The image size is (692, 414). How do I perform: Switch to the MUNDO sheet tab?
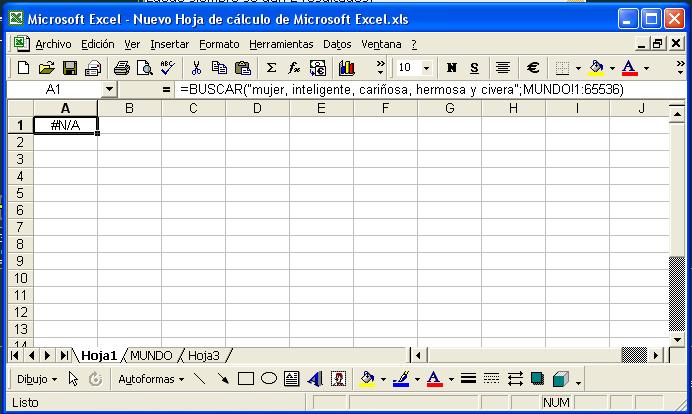(x=151, y=355)
